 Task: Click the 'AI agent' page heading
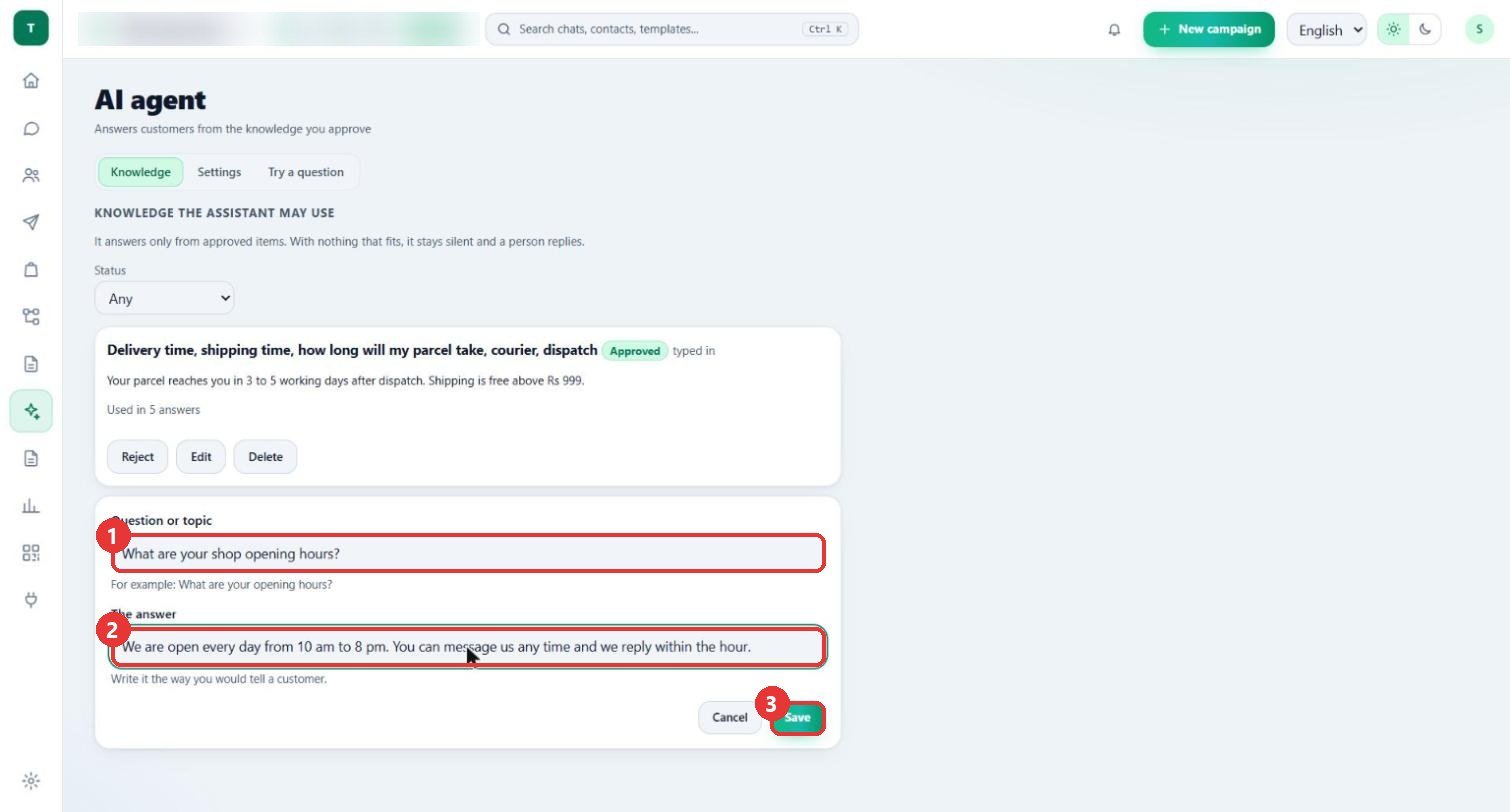[150, 100]
